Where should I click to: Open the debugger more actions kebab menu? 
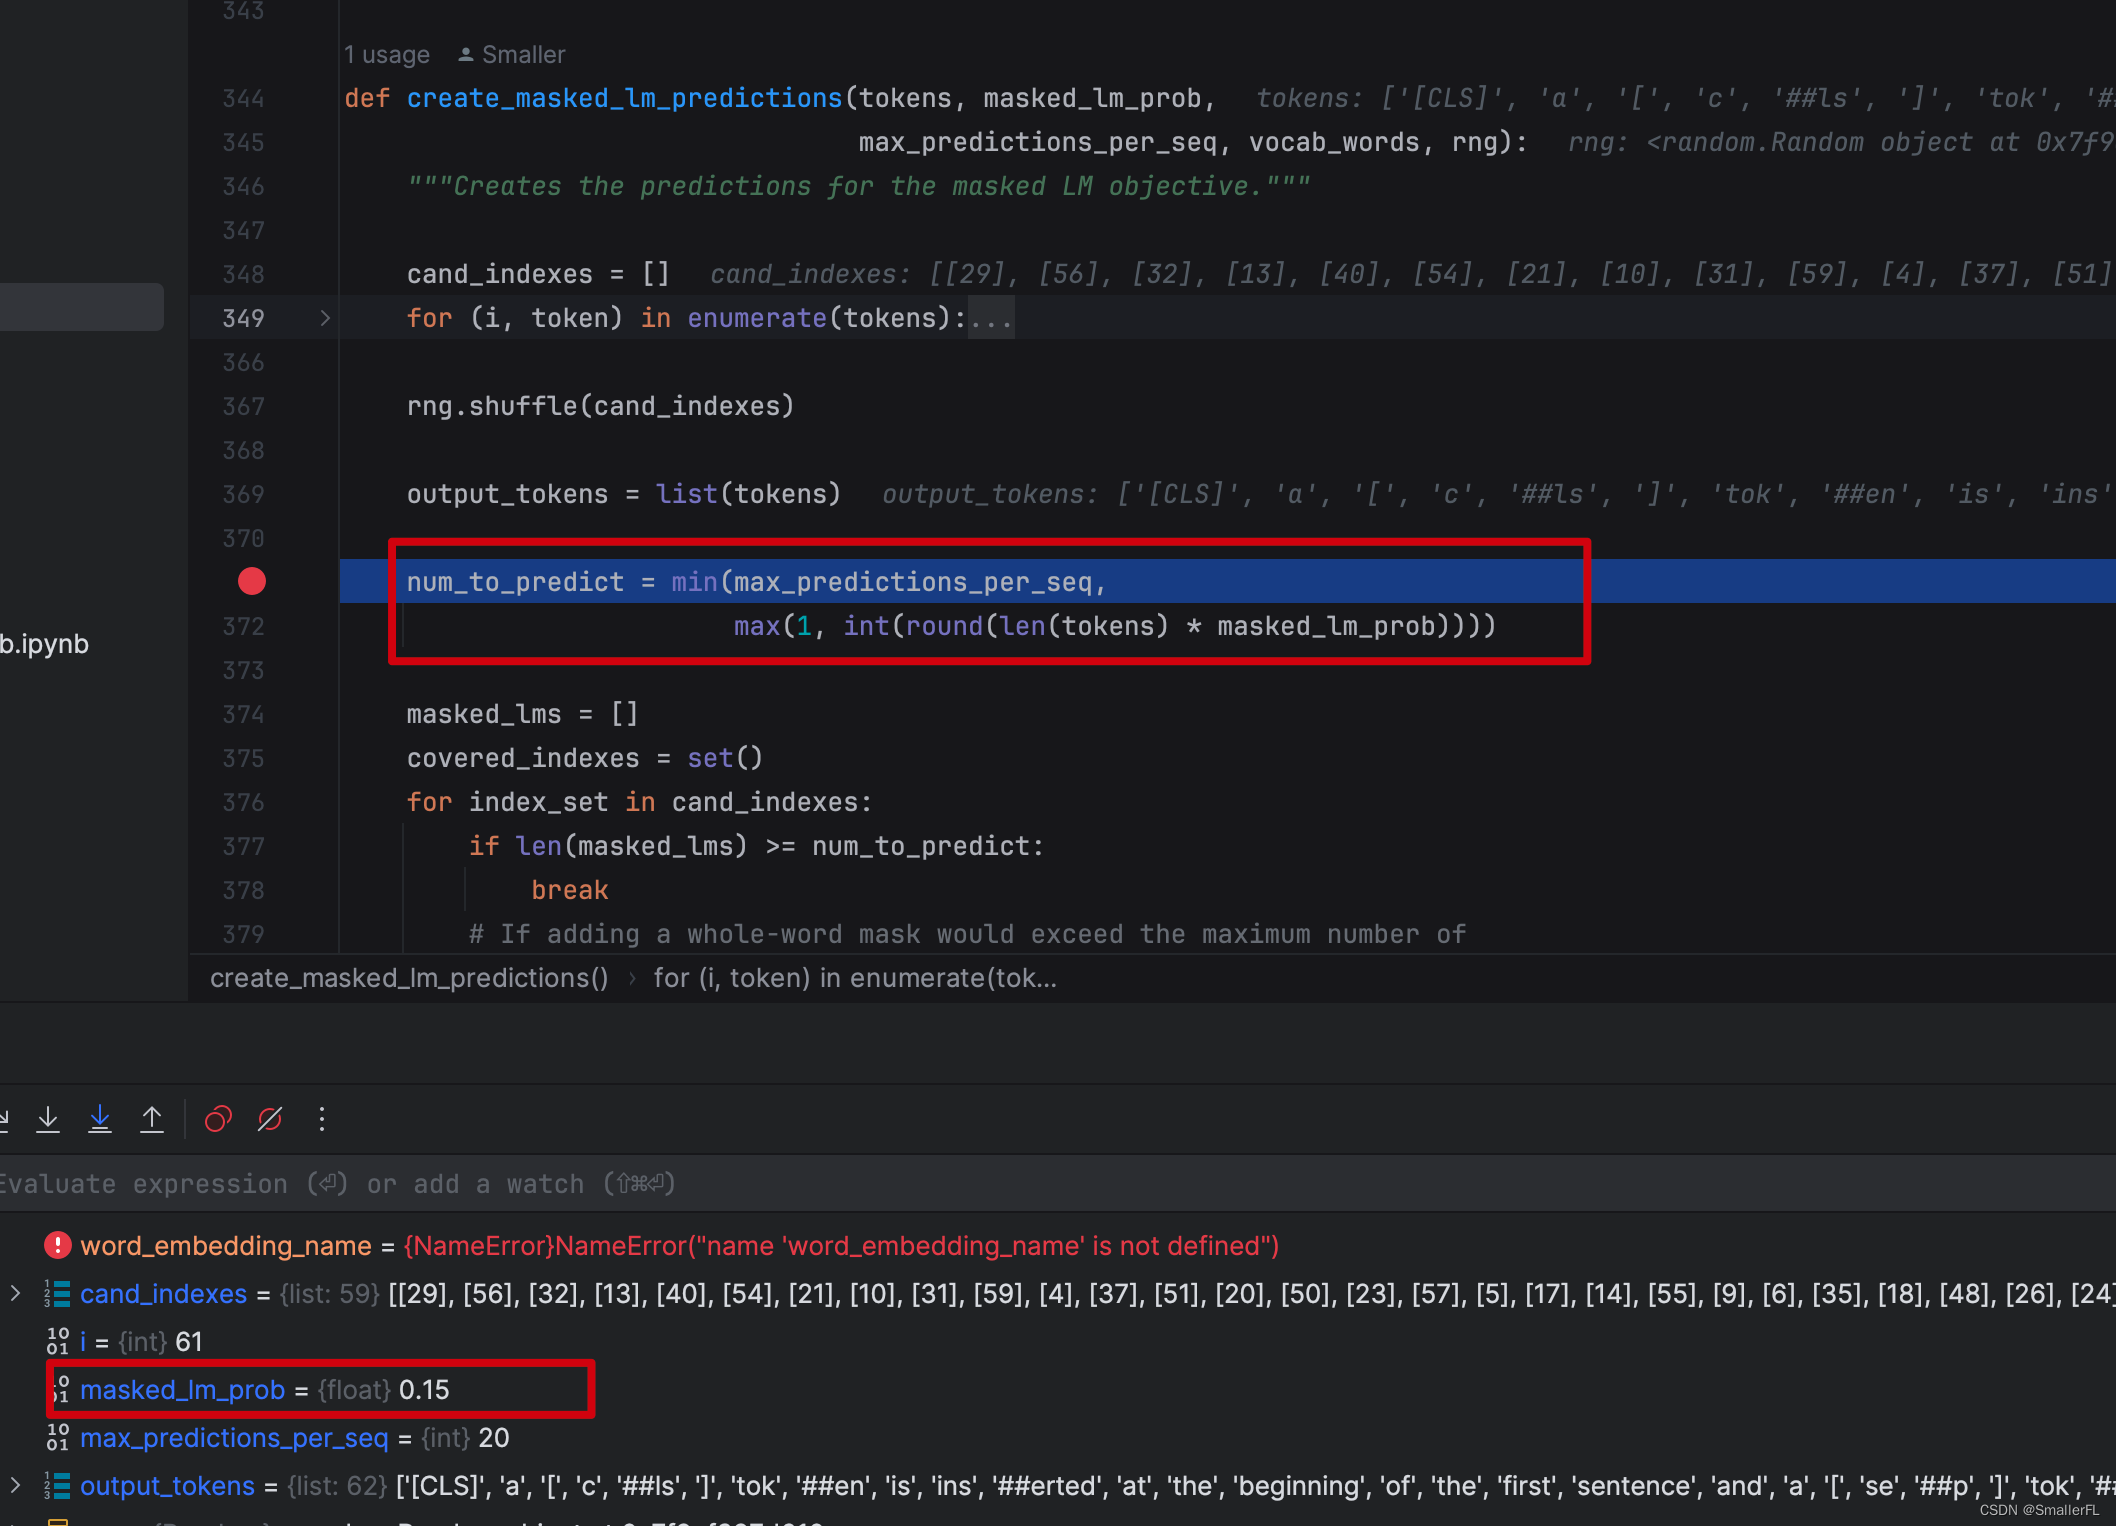tap(322, 1119)
